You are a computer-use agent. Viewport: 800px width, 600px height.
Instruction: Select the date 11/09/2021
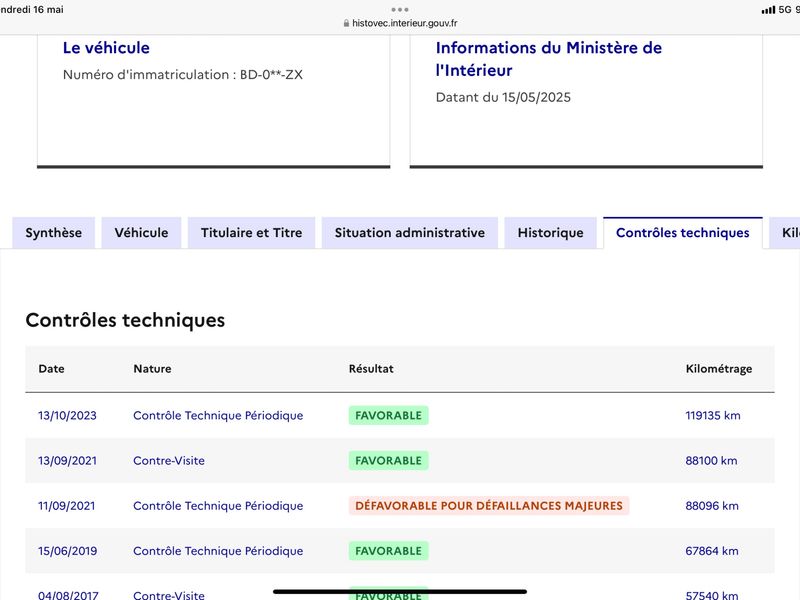point(66,506)
